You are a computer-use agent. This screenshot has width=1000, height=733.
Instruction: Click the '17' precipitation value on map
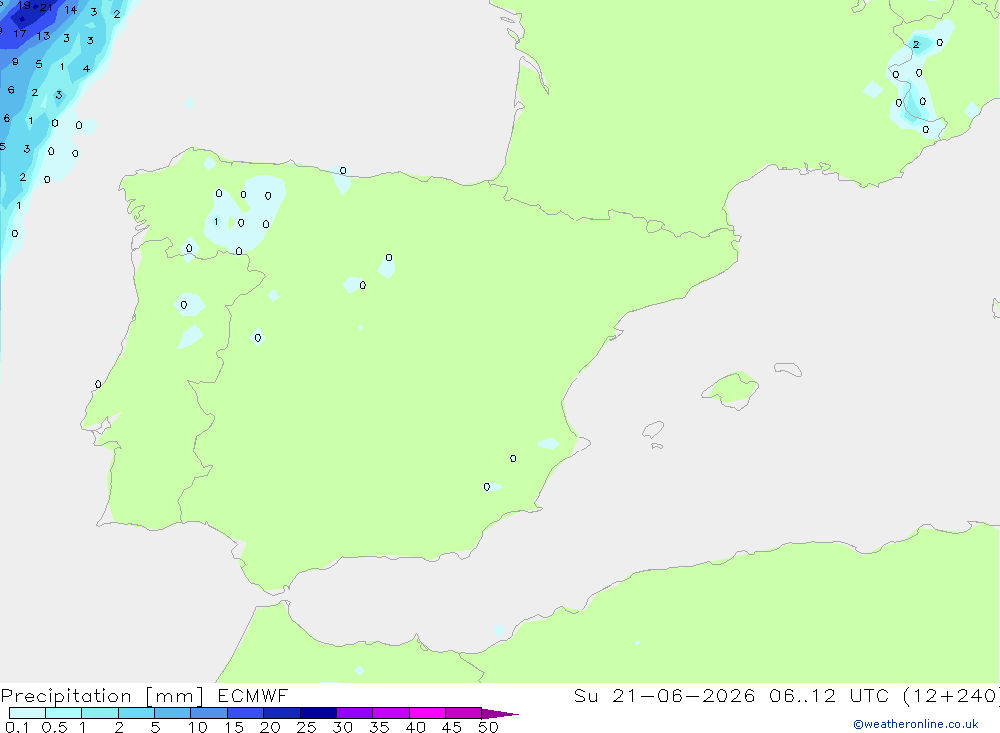[20, 33]
